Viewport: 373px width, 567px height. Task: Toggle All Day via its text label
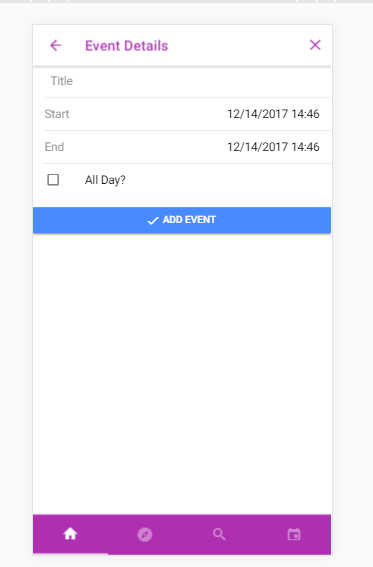tap(105, 180)
